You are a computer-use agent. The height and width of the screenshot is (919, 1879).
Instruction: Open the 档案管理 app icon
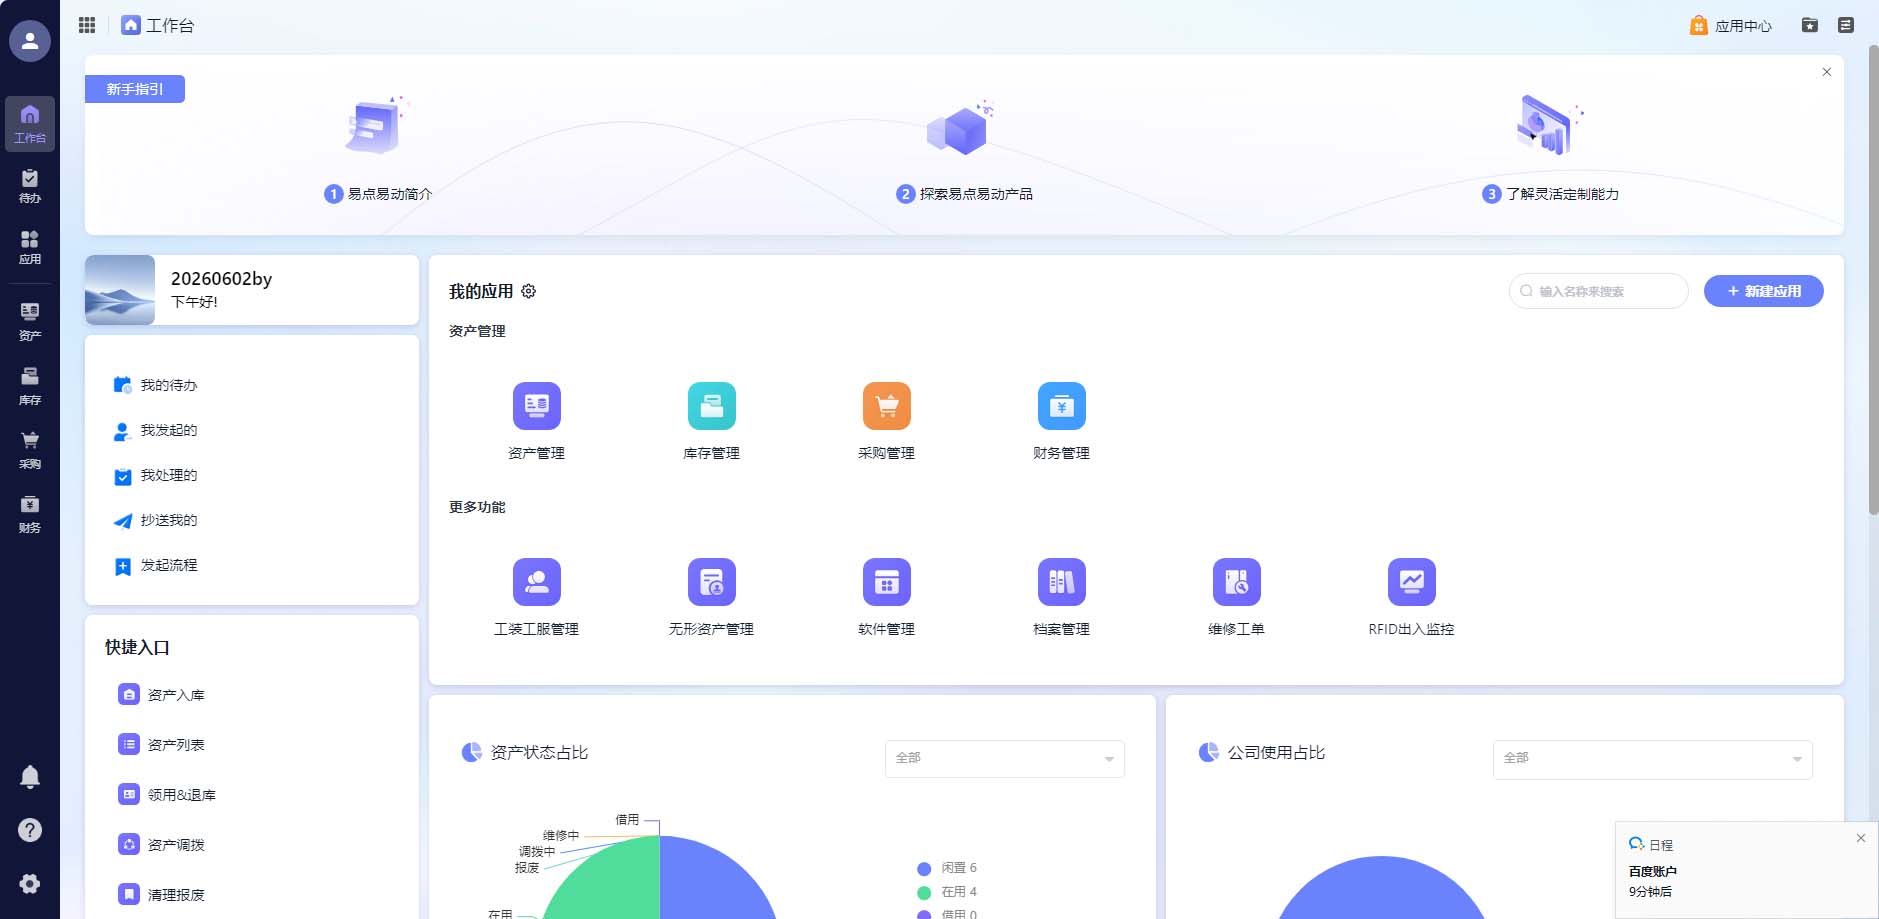click(1062, 582)
